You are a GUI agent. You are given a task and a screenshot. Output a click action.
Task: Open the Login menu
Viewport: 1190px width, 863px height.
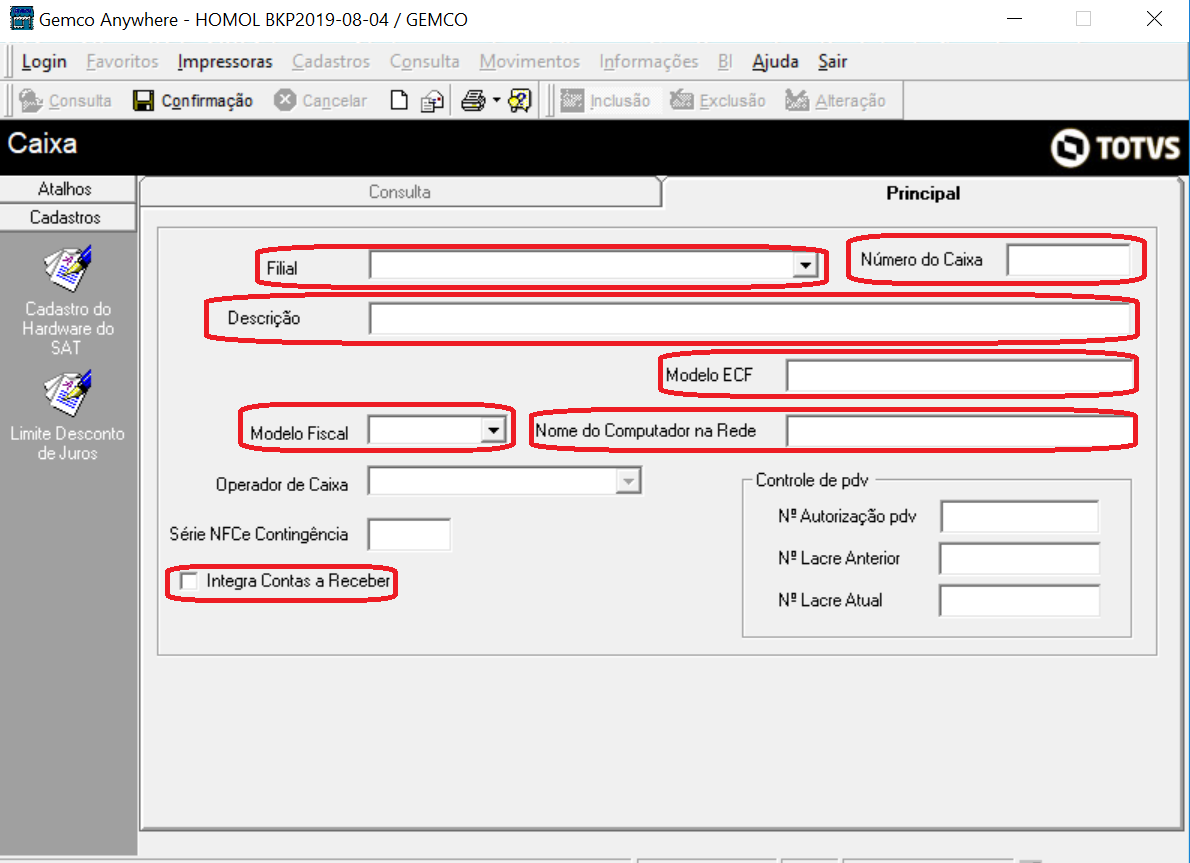[x=44, y=61]
